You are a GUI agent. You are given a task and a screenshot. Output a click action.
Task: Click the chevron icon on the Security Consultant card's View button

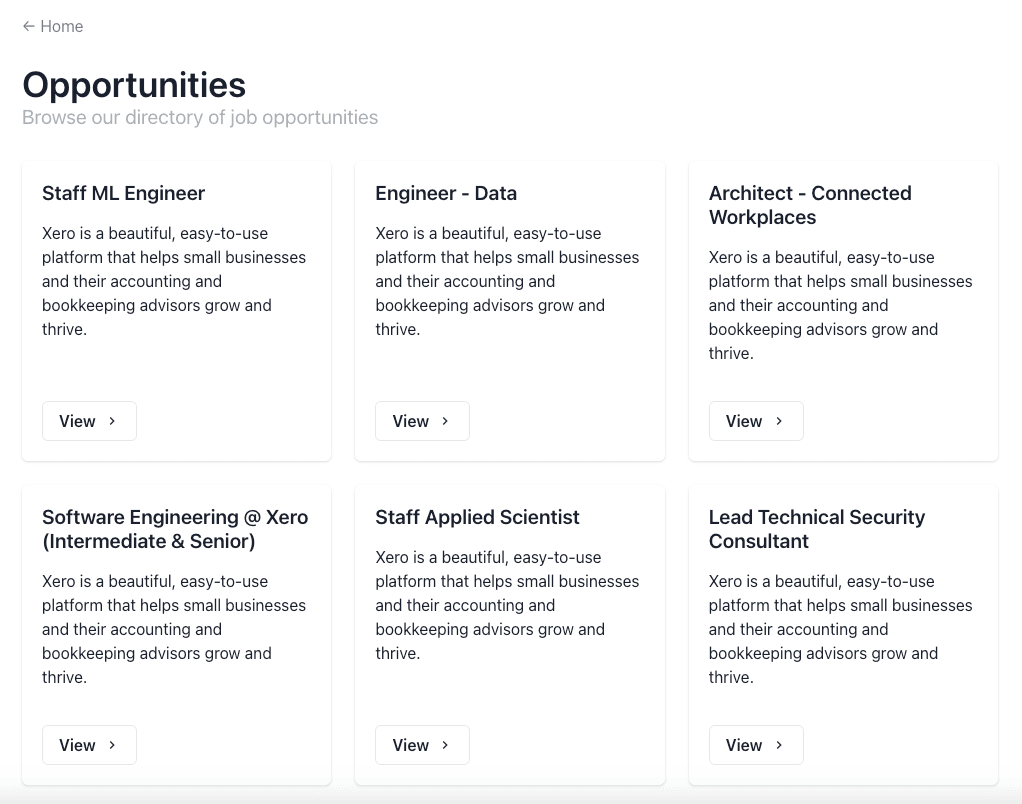(x=779, y=745)
